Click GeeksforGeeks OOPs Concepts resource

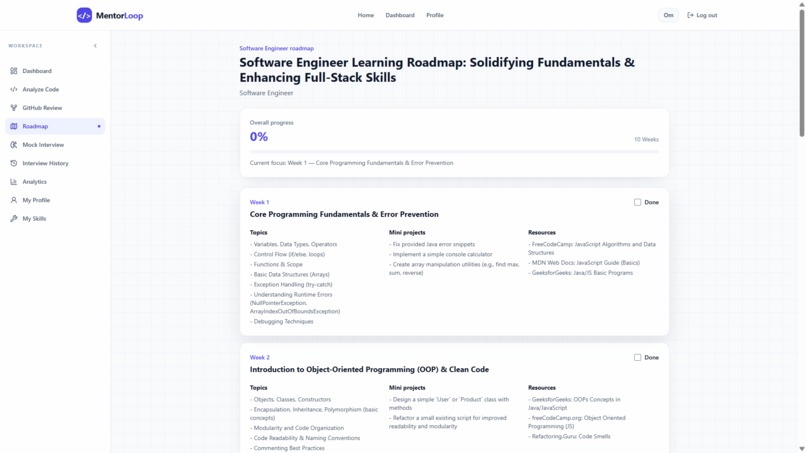point(574,404)
